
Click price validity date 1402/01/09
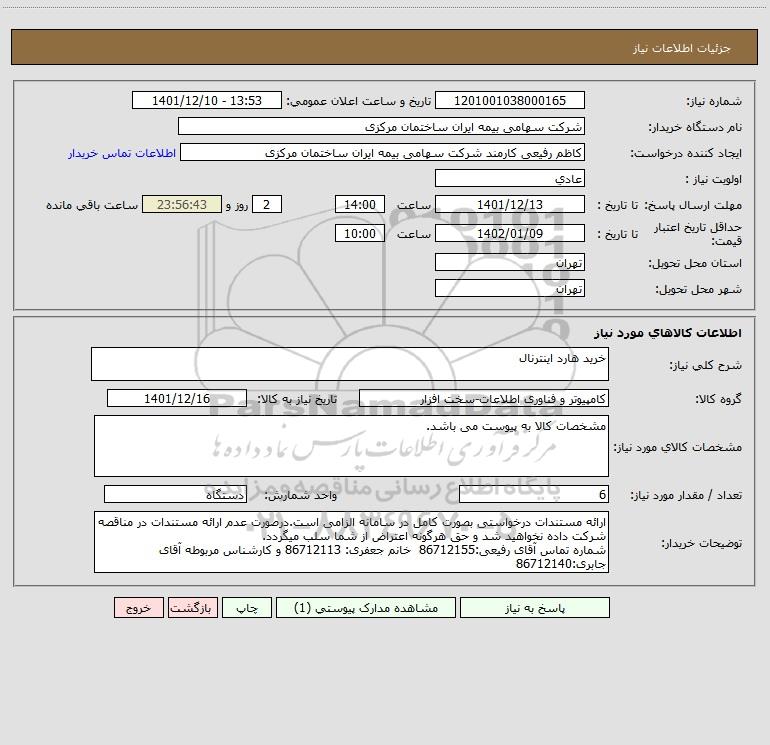tap(510, 233)
